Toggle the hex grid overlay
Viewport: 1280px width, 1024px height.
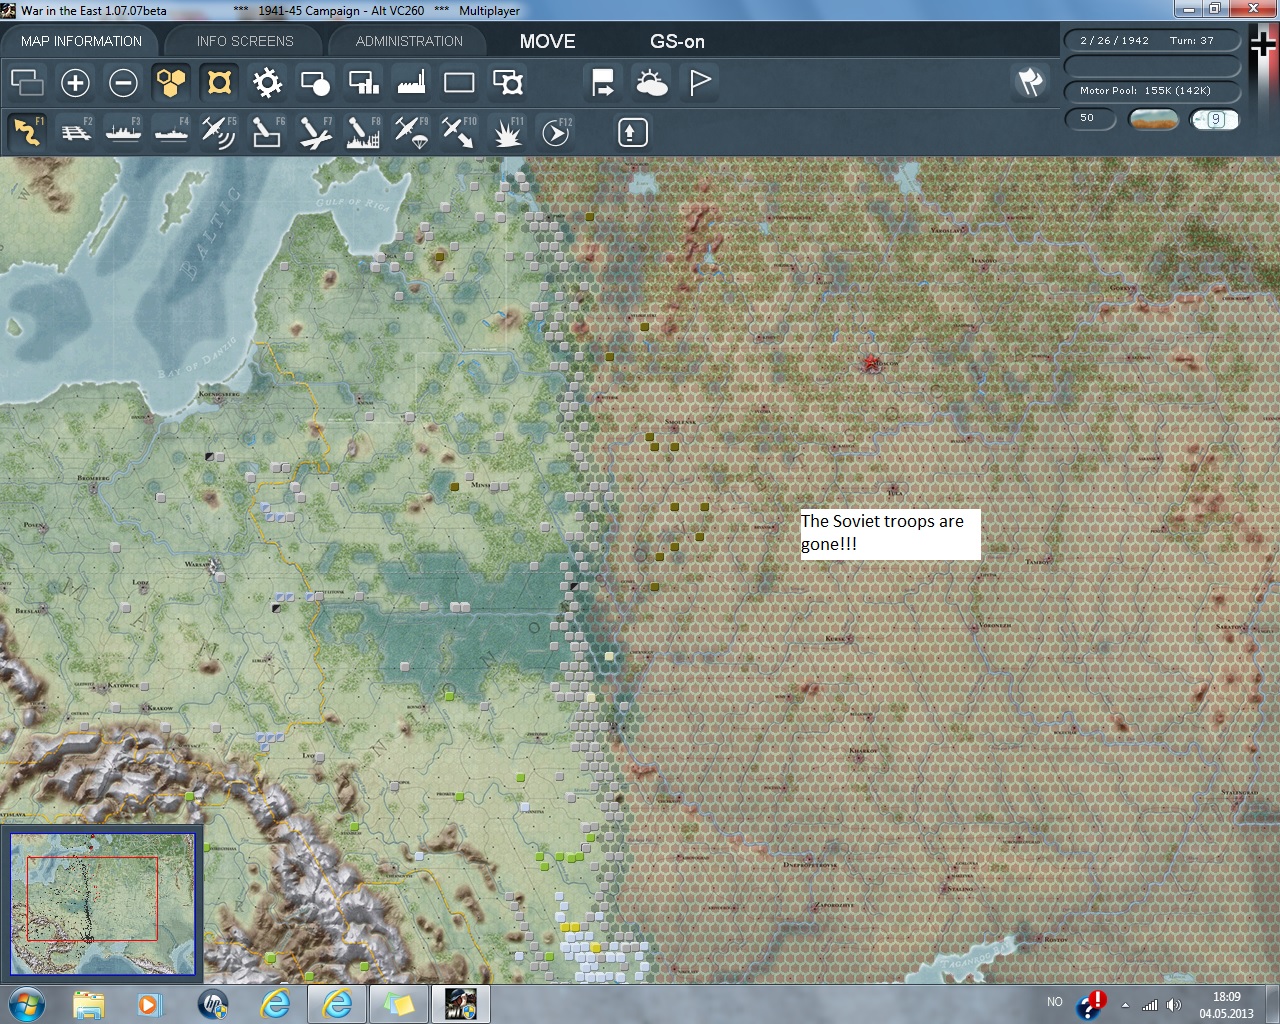tap(171, 83)
